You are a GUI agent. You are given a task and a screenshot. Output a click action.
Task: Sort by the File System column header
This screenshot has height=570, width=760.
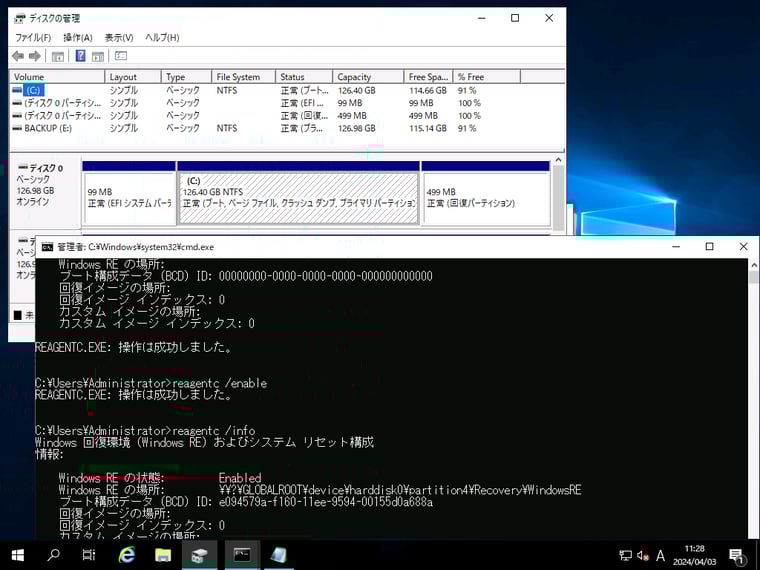click(244, 77)
